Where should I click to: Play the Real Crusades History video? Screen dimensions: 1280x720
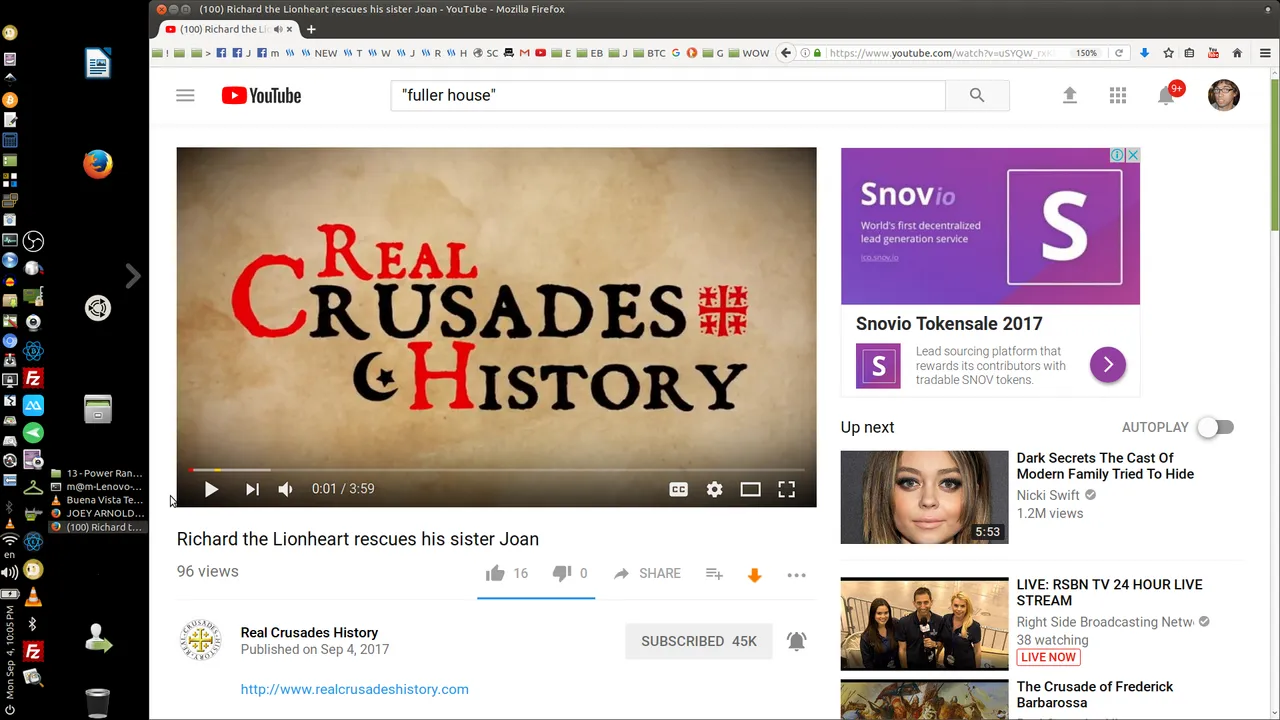(x=211, y=489)
